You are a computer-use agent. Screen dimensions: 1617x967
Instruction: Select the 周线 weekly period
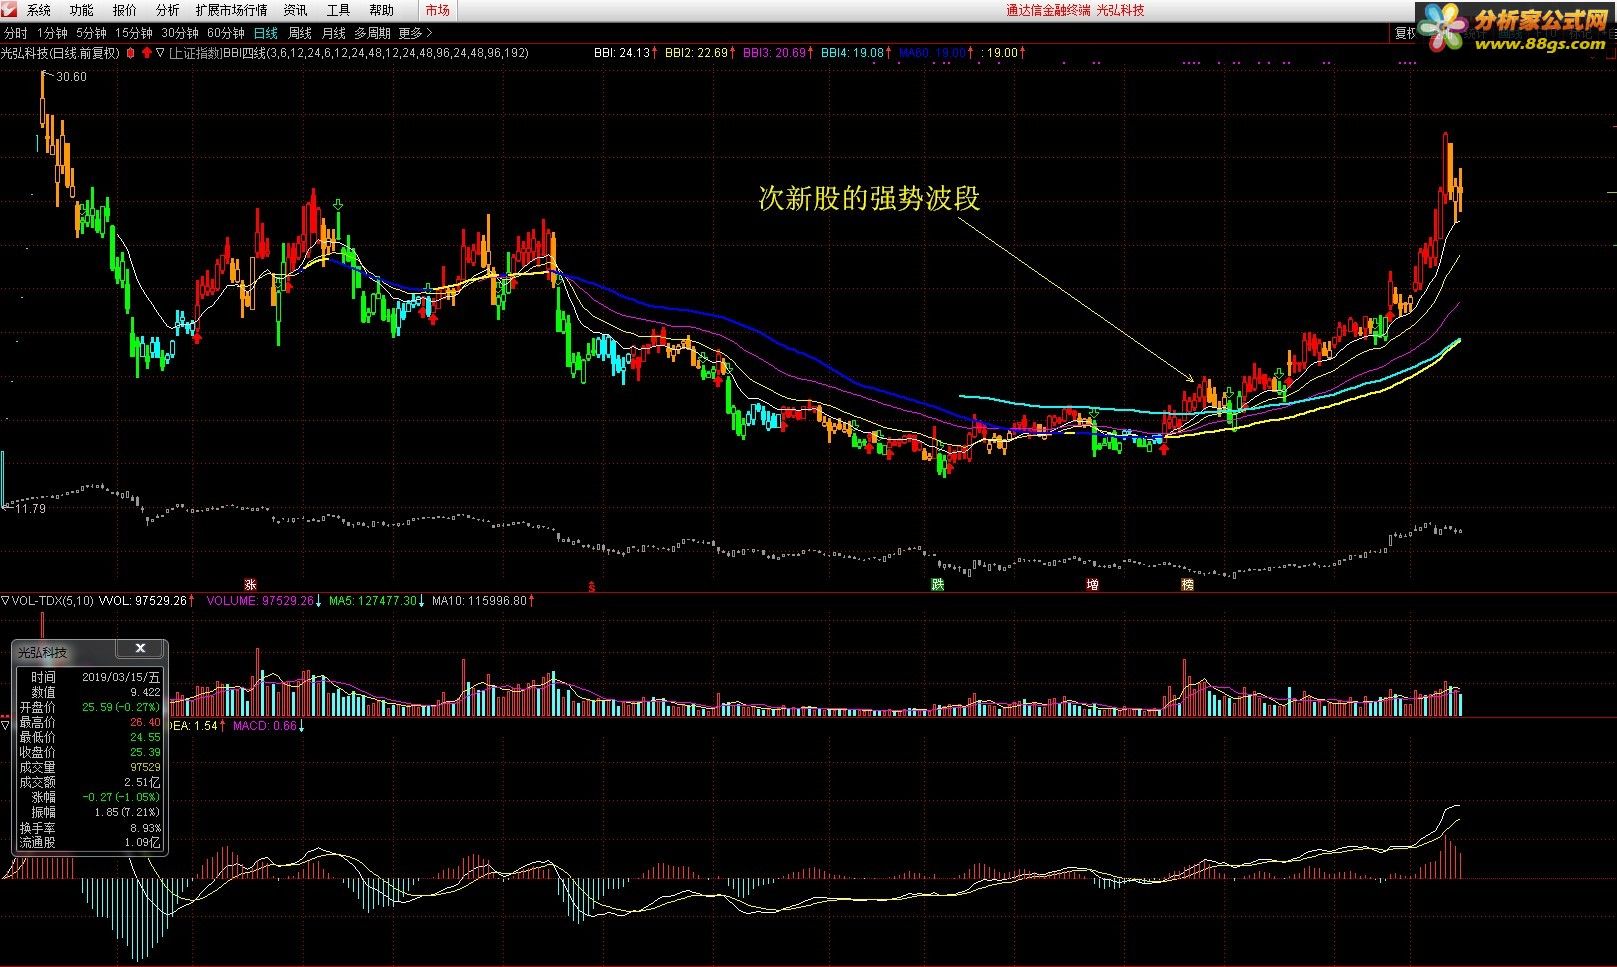300,34
